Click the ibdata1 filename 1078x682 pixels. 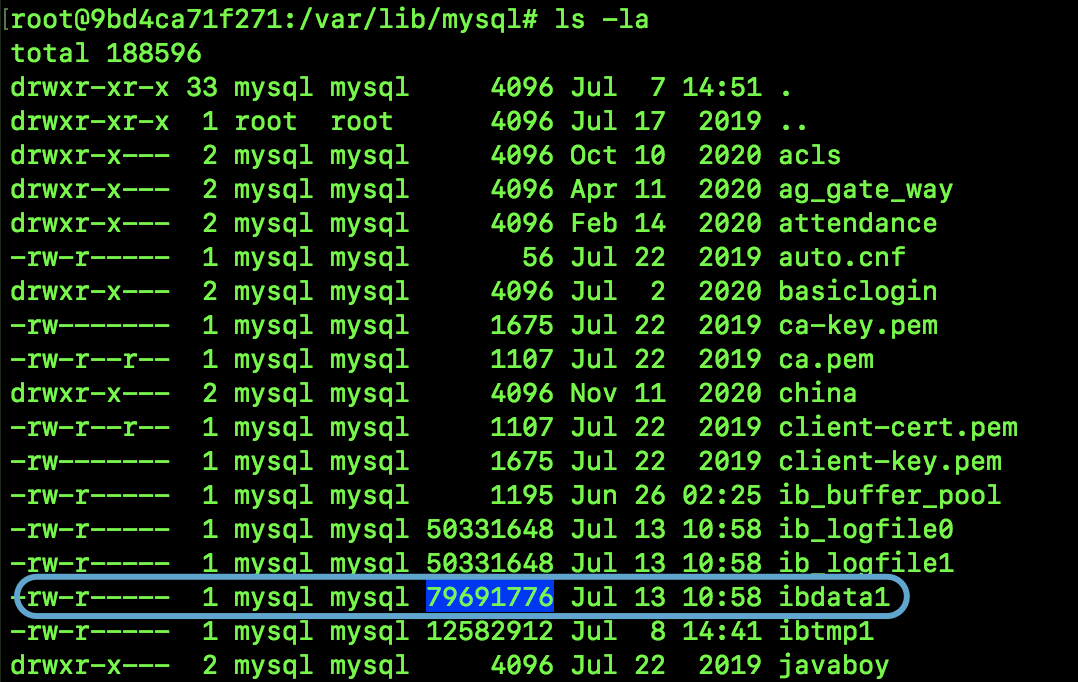click(x=834, y=597)
